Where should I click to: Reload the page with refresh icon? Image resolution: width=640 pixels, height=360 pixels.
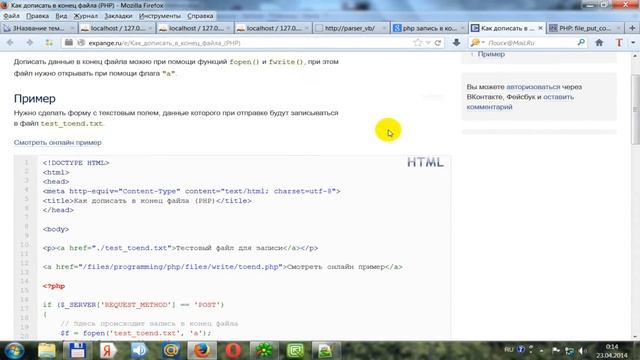438,42
